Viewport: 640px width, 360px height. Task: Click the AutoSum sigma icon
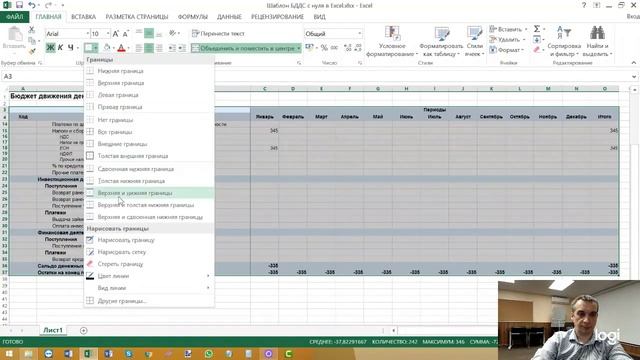pos(537,29)
